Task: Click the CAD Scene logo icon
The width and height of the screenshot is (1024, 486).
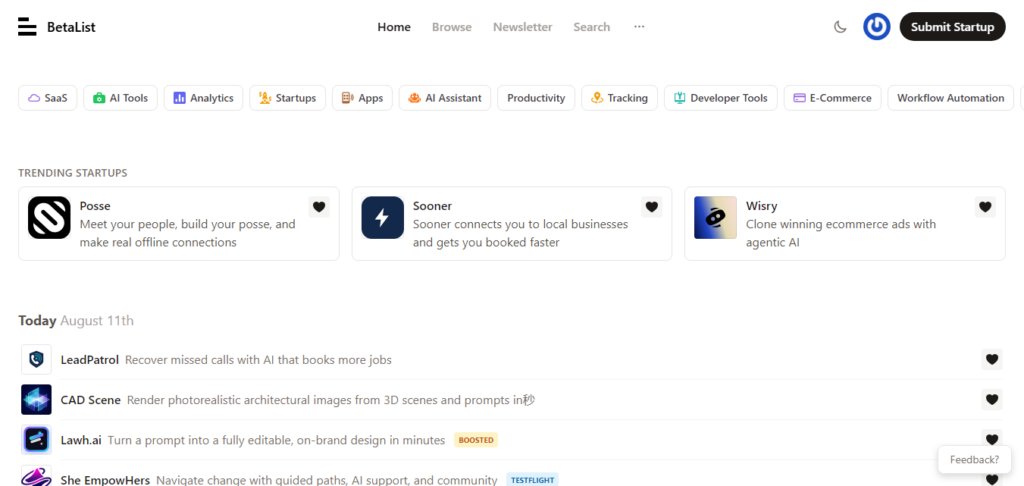Action: pyautogui.click(x=37, y=400)
